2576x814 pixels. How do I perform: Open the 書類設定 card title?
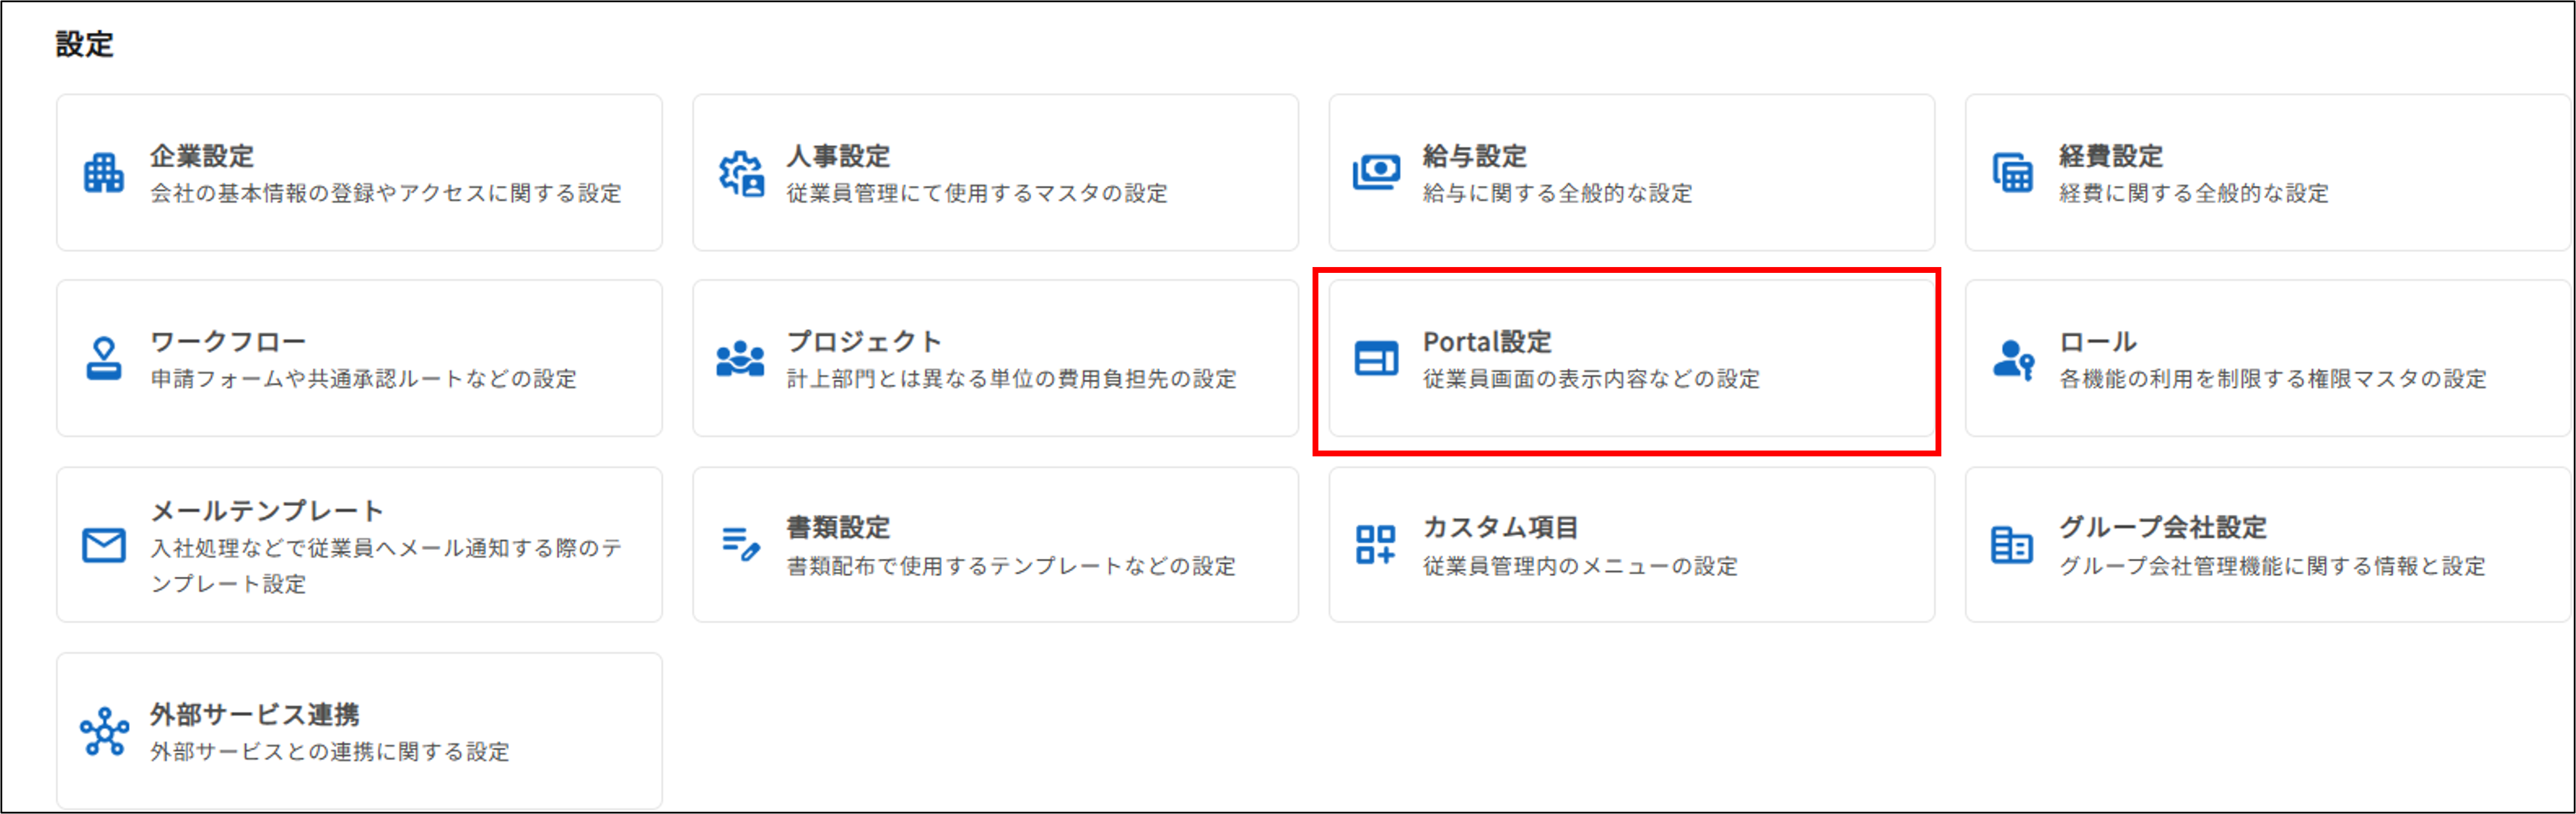click(x=838, y=528)
